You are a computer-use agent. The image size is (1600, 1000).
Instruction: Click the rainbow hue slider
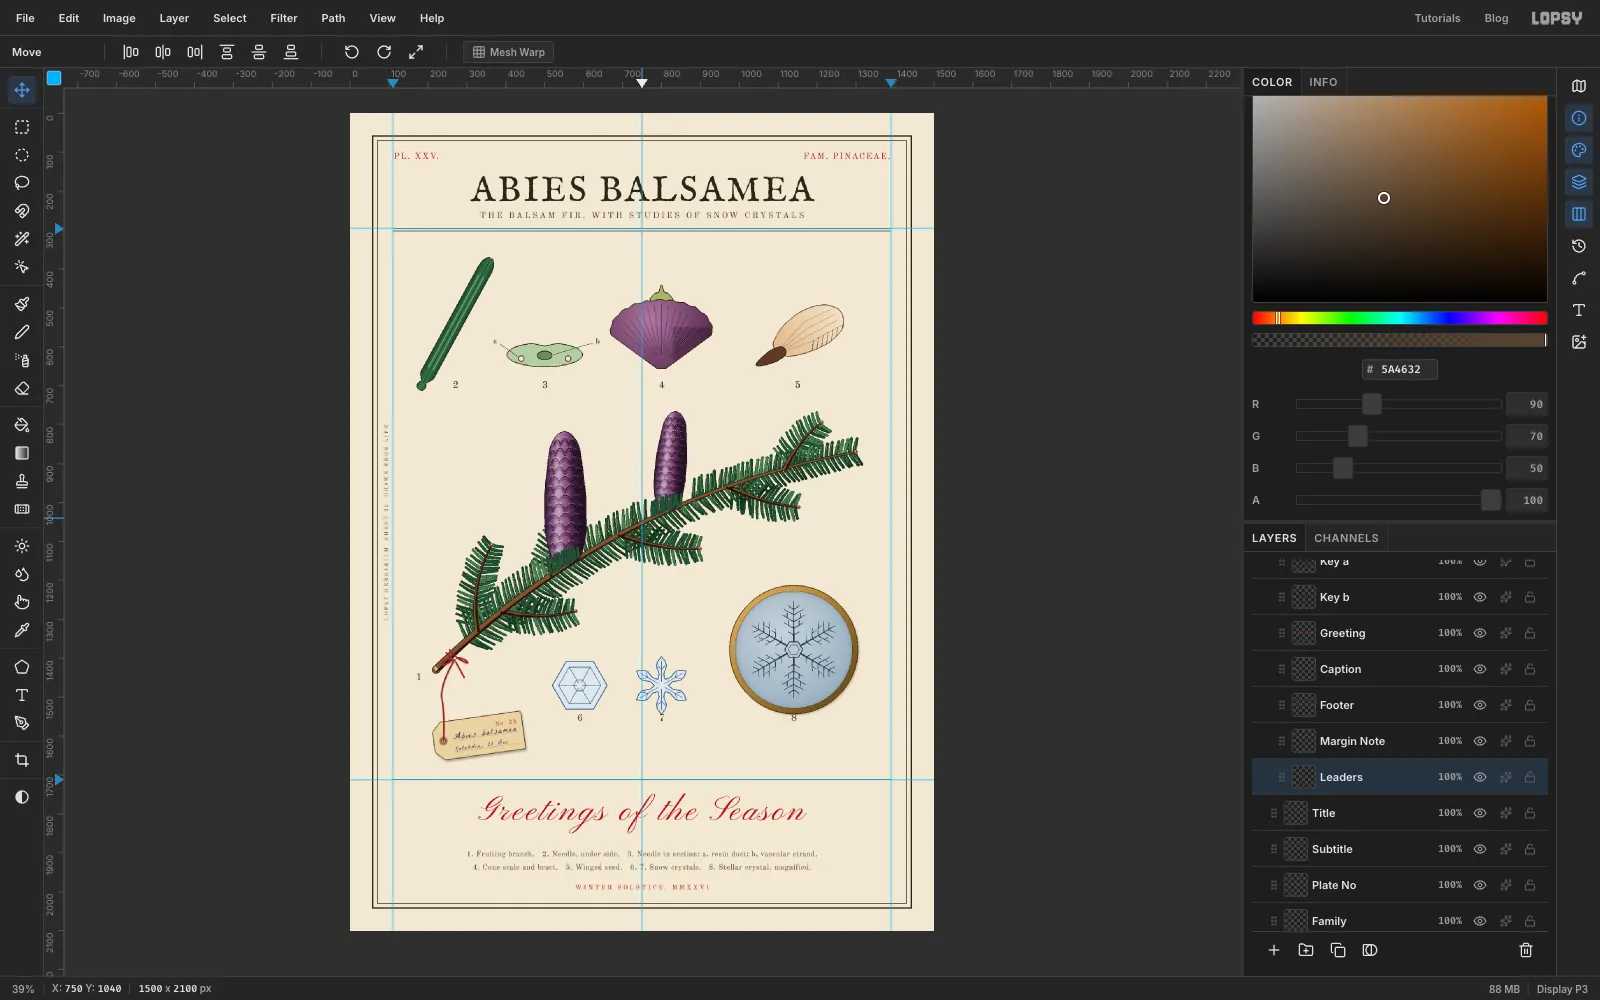1400,318
